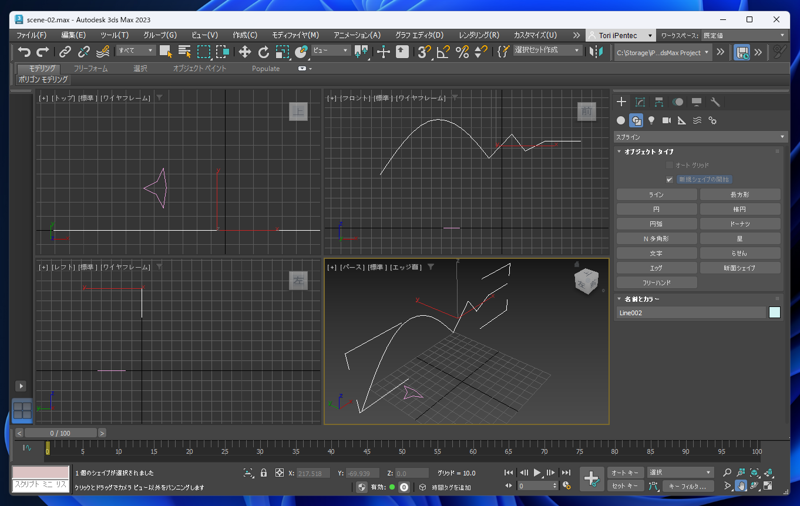Viewport: 800px width, 506px height.
Task: Click the ドーナツ shape button
Action: pos(740,223)
